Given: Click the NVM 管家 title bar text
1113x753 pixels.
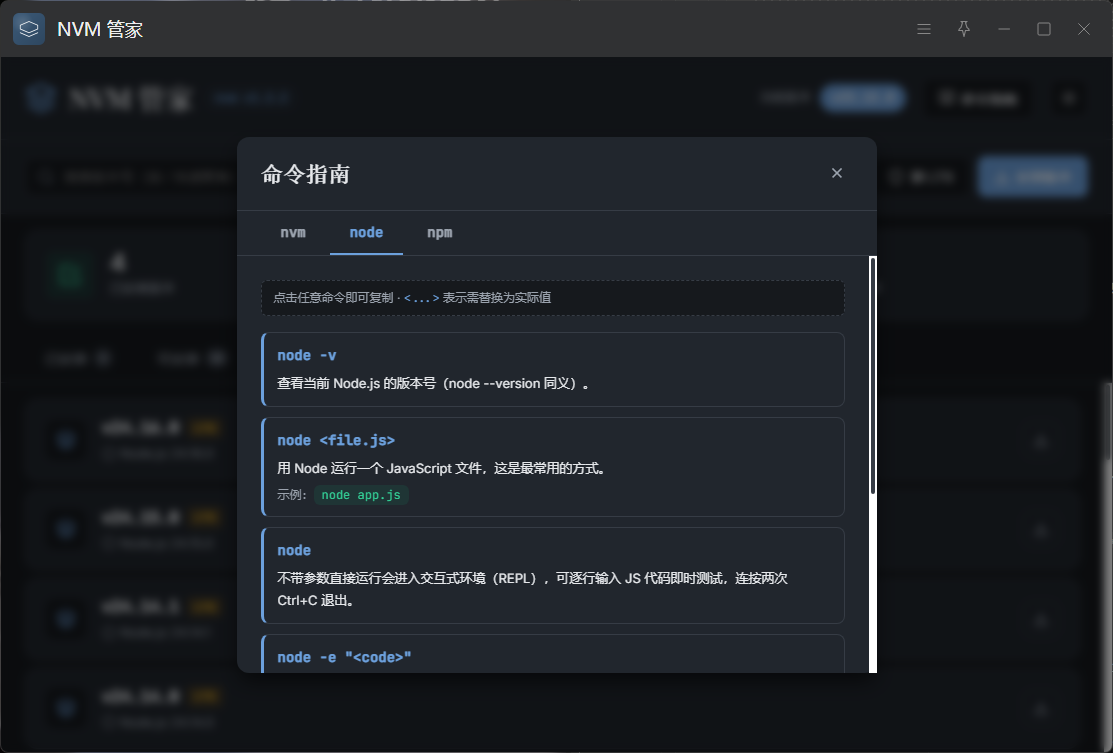Looking at the screenshot, I should (100, 29).
